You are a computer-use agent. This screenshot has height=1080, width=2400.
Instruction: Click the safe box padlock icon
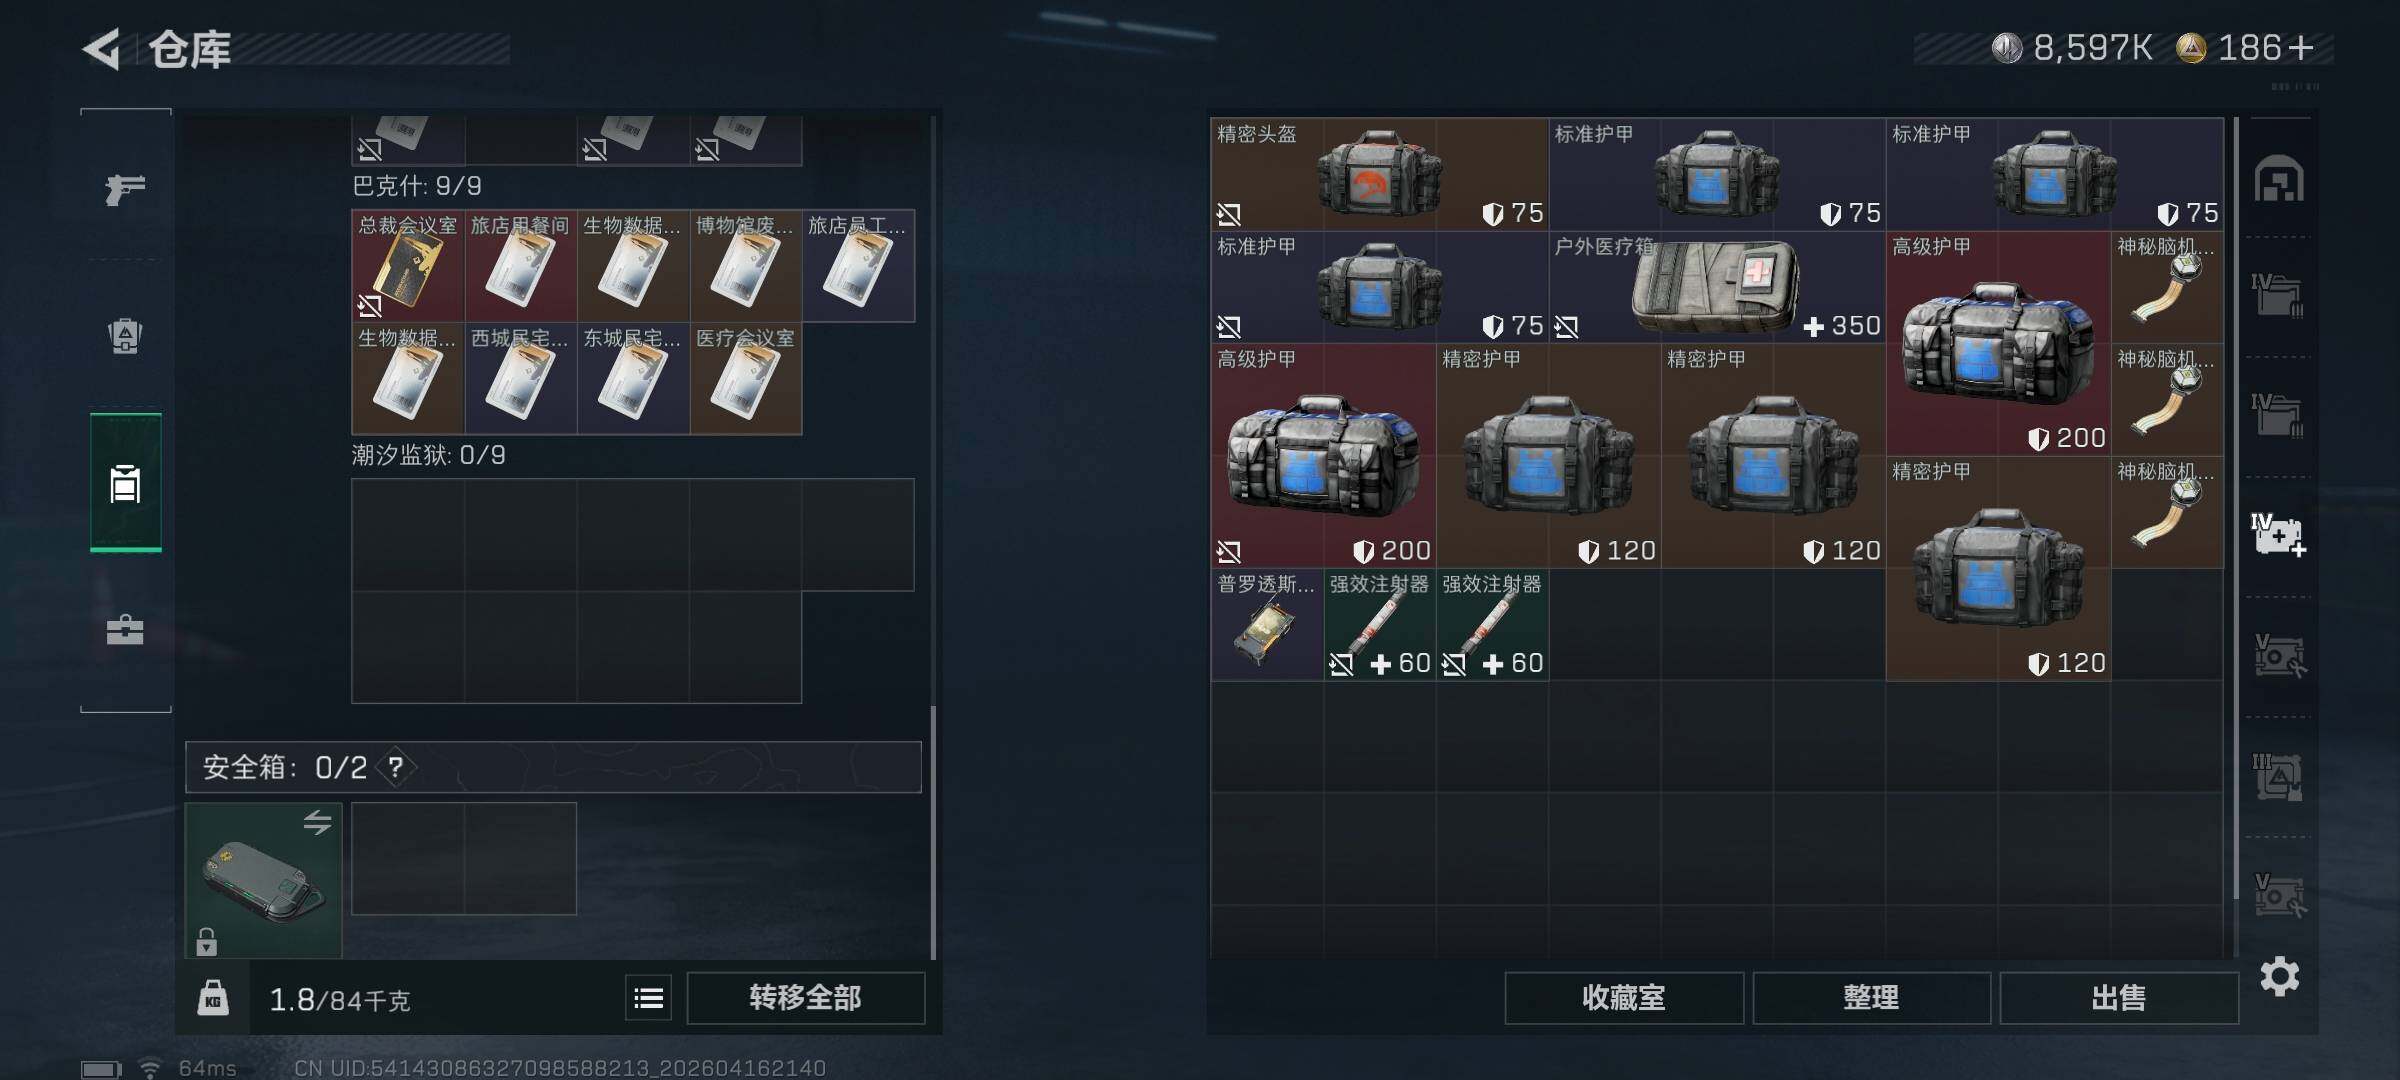pos(206,942)
